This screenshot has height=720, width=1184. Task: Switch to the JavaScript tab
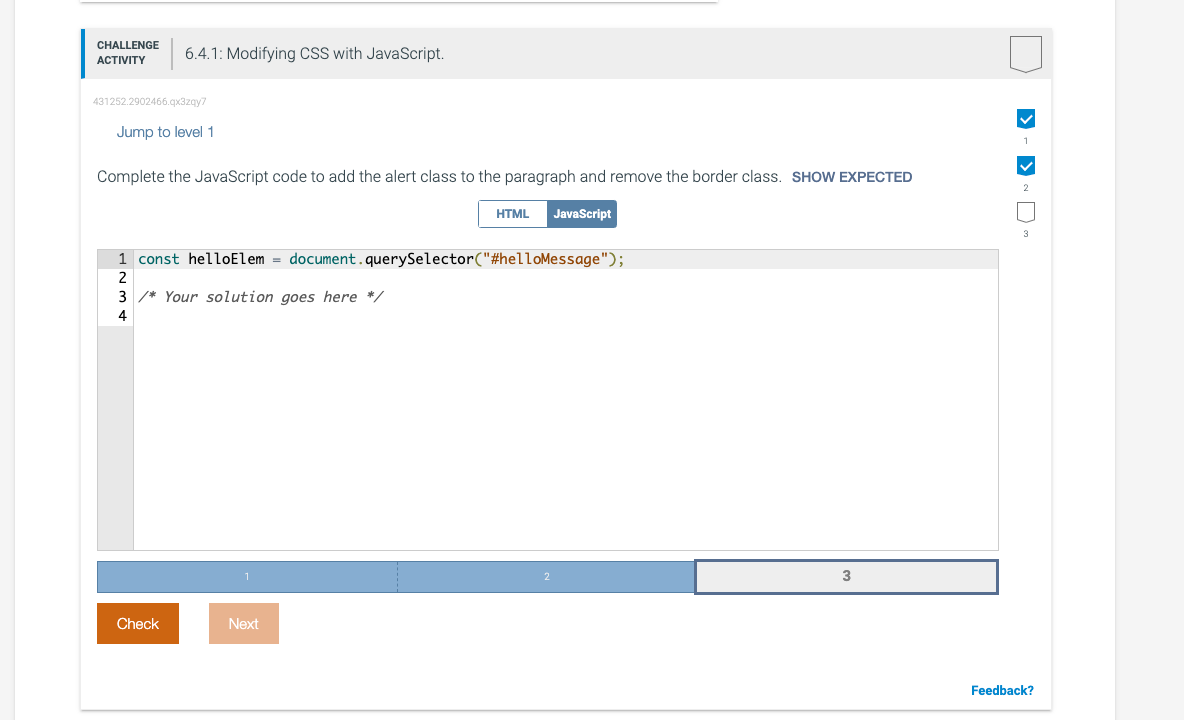pyautogui.click(x=582, y=213)
